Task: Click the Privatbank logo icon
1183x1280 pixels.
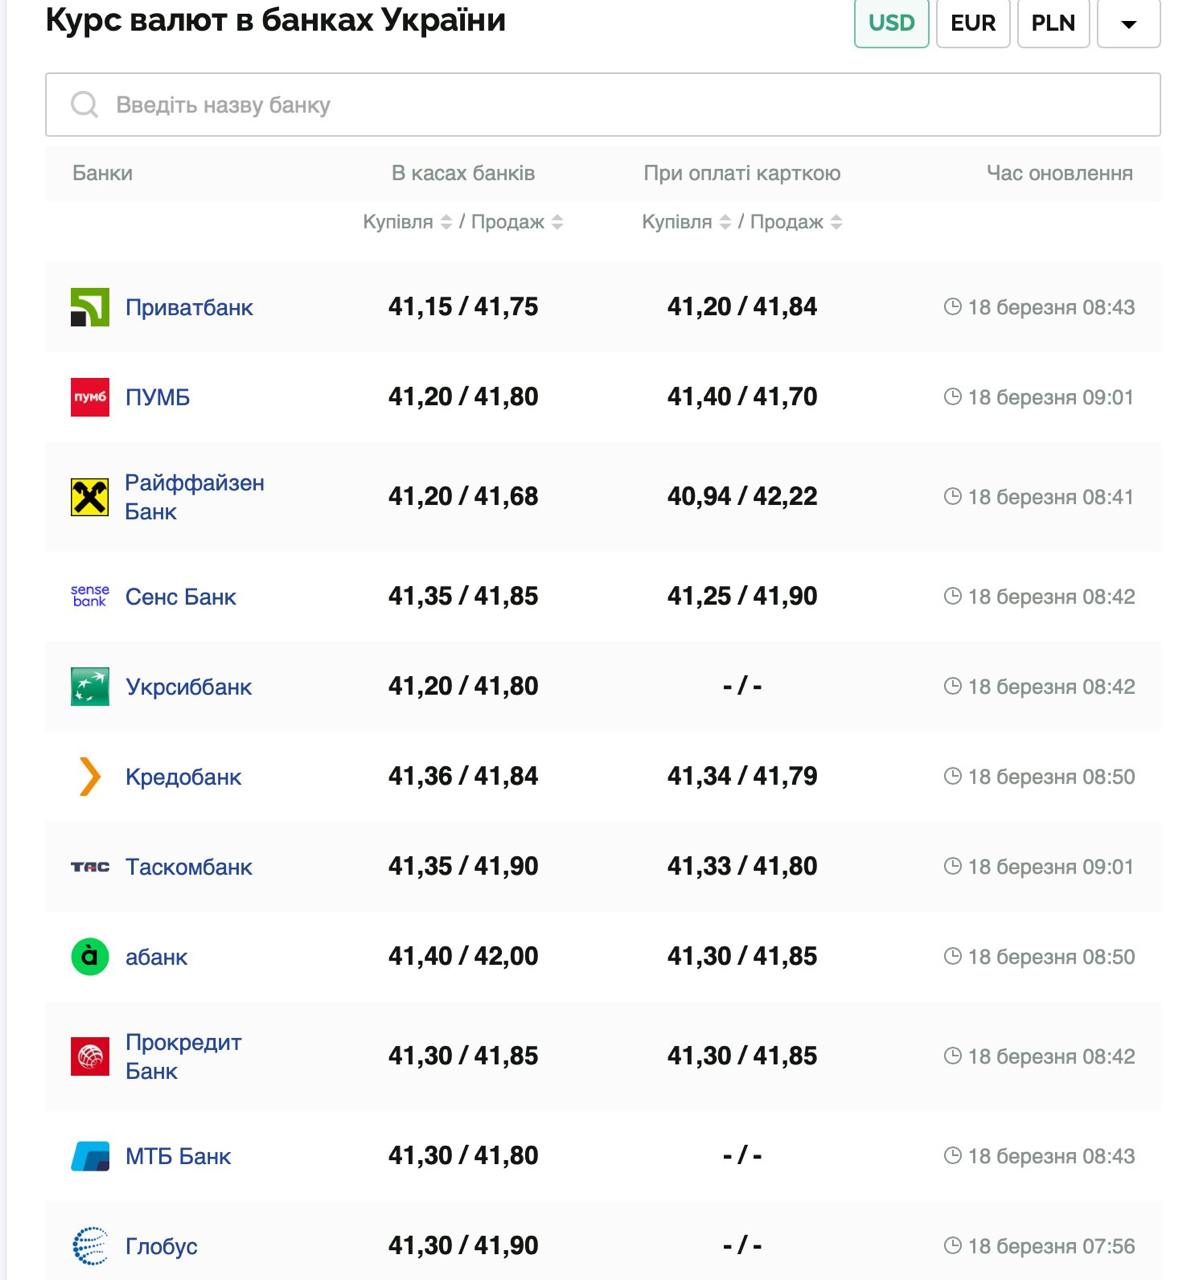Action: [89, 307]
